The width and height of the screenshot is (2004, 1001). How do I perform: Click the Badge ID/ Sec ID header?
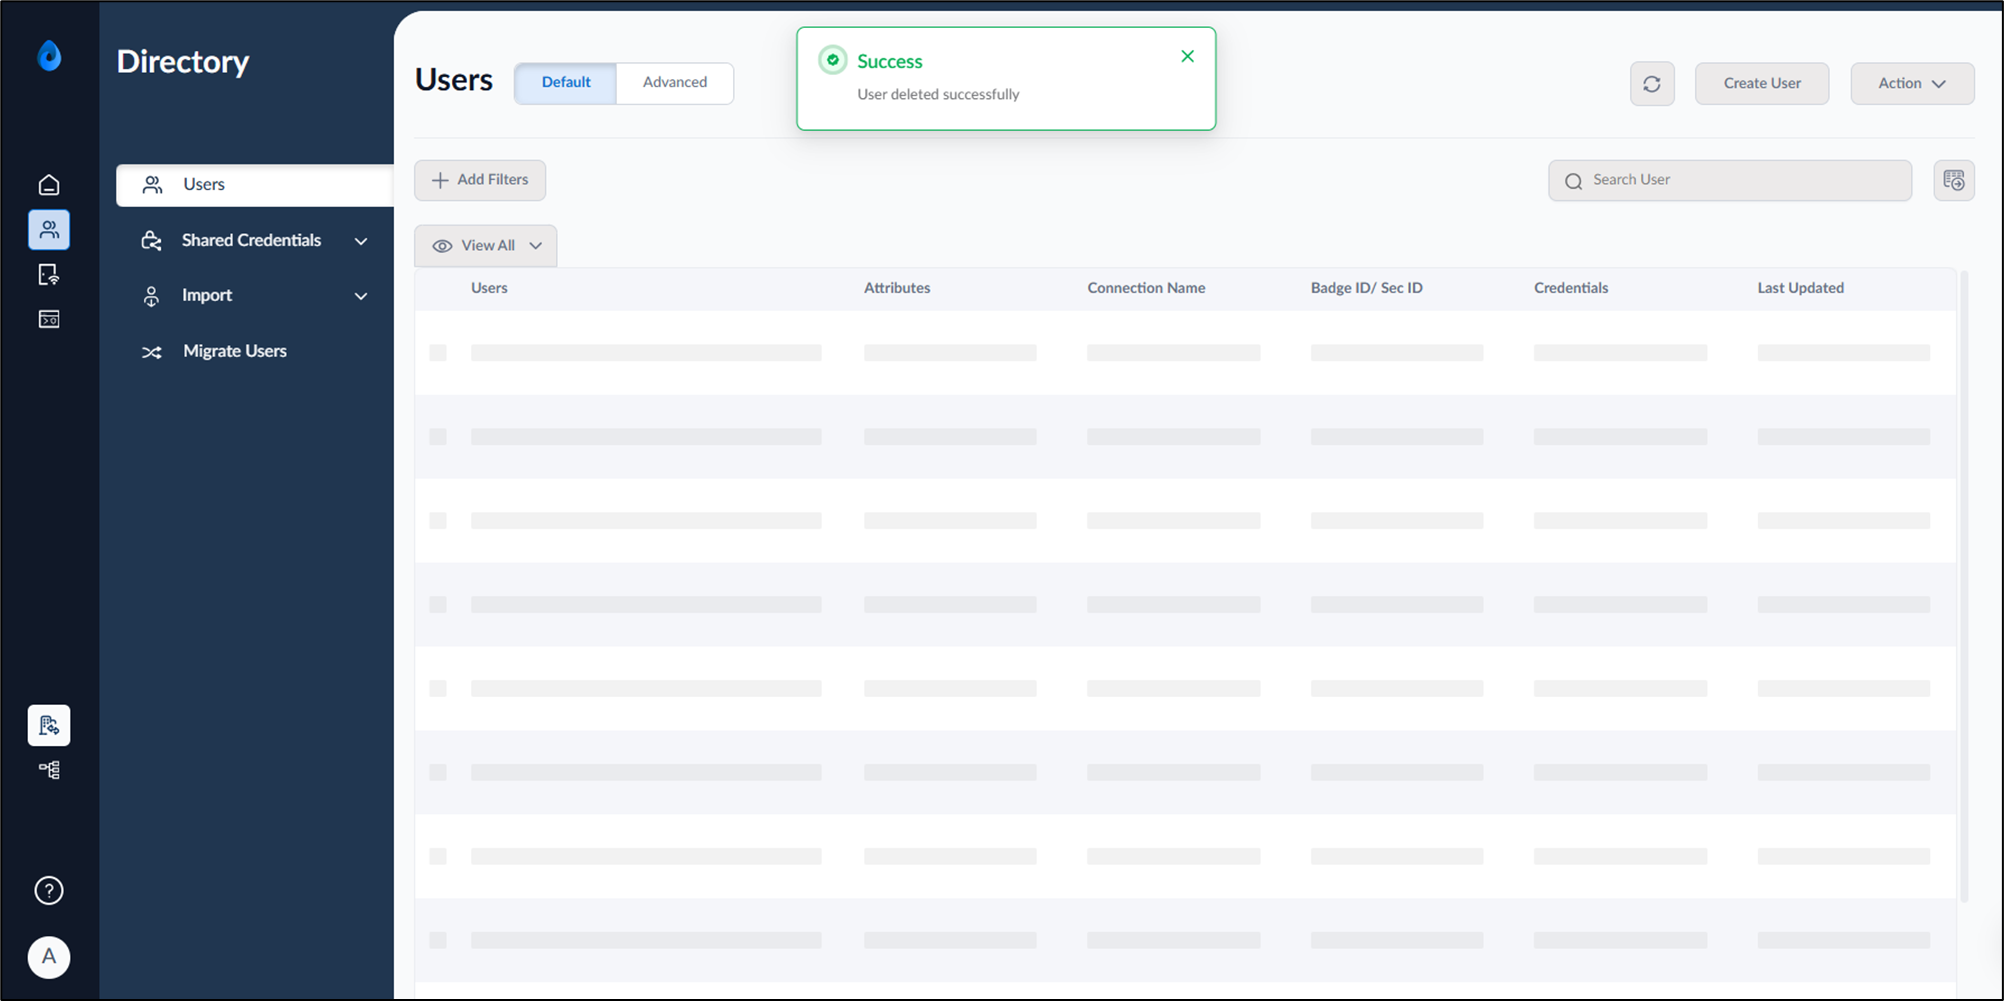[x=1366, y=288]
